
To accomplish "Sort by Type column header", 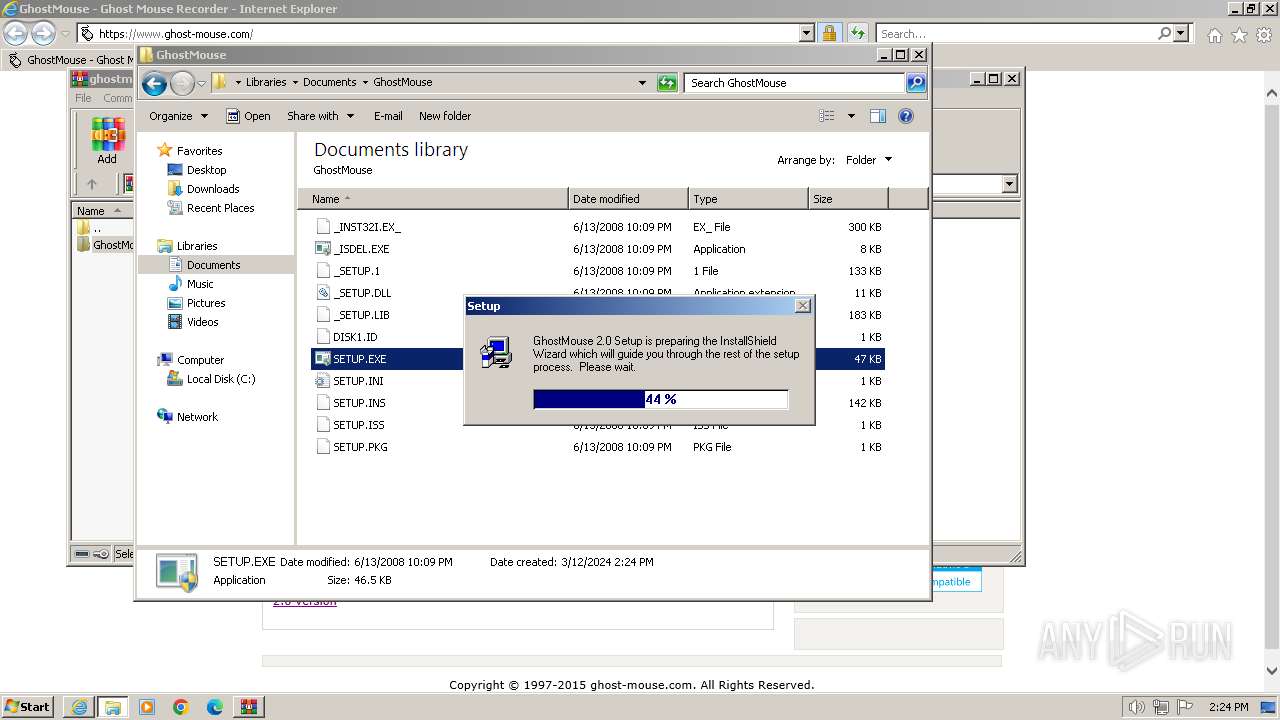I will pyautogui.click(x=748, y=199).
